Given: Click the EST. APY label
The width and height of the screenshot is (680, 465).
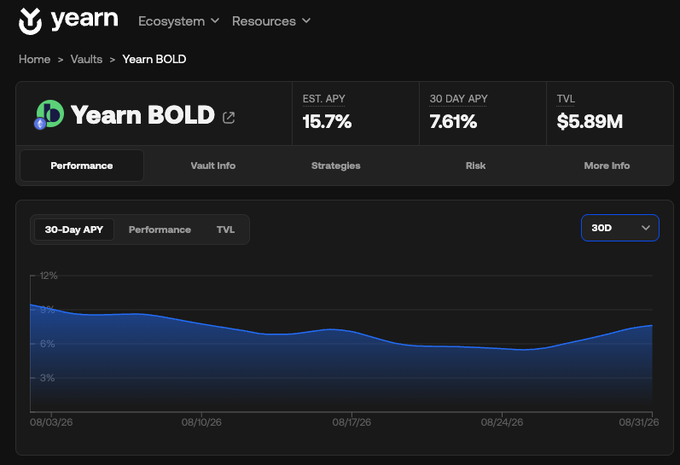Looking at the screenshot, I should (324, 99).
